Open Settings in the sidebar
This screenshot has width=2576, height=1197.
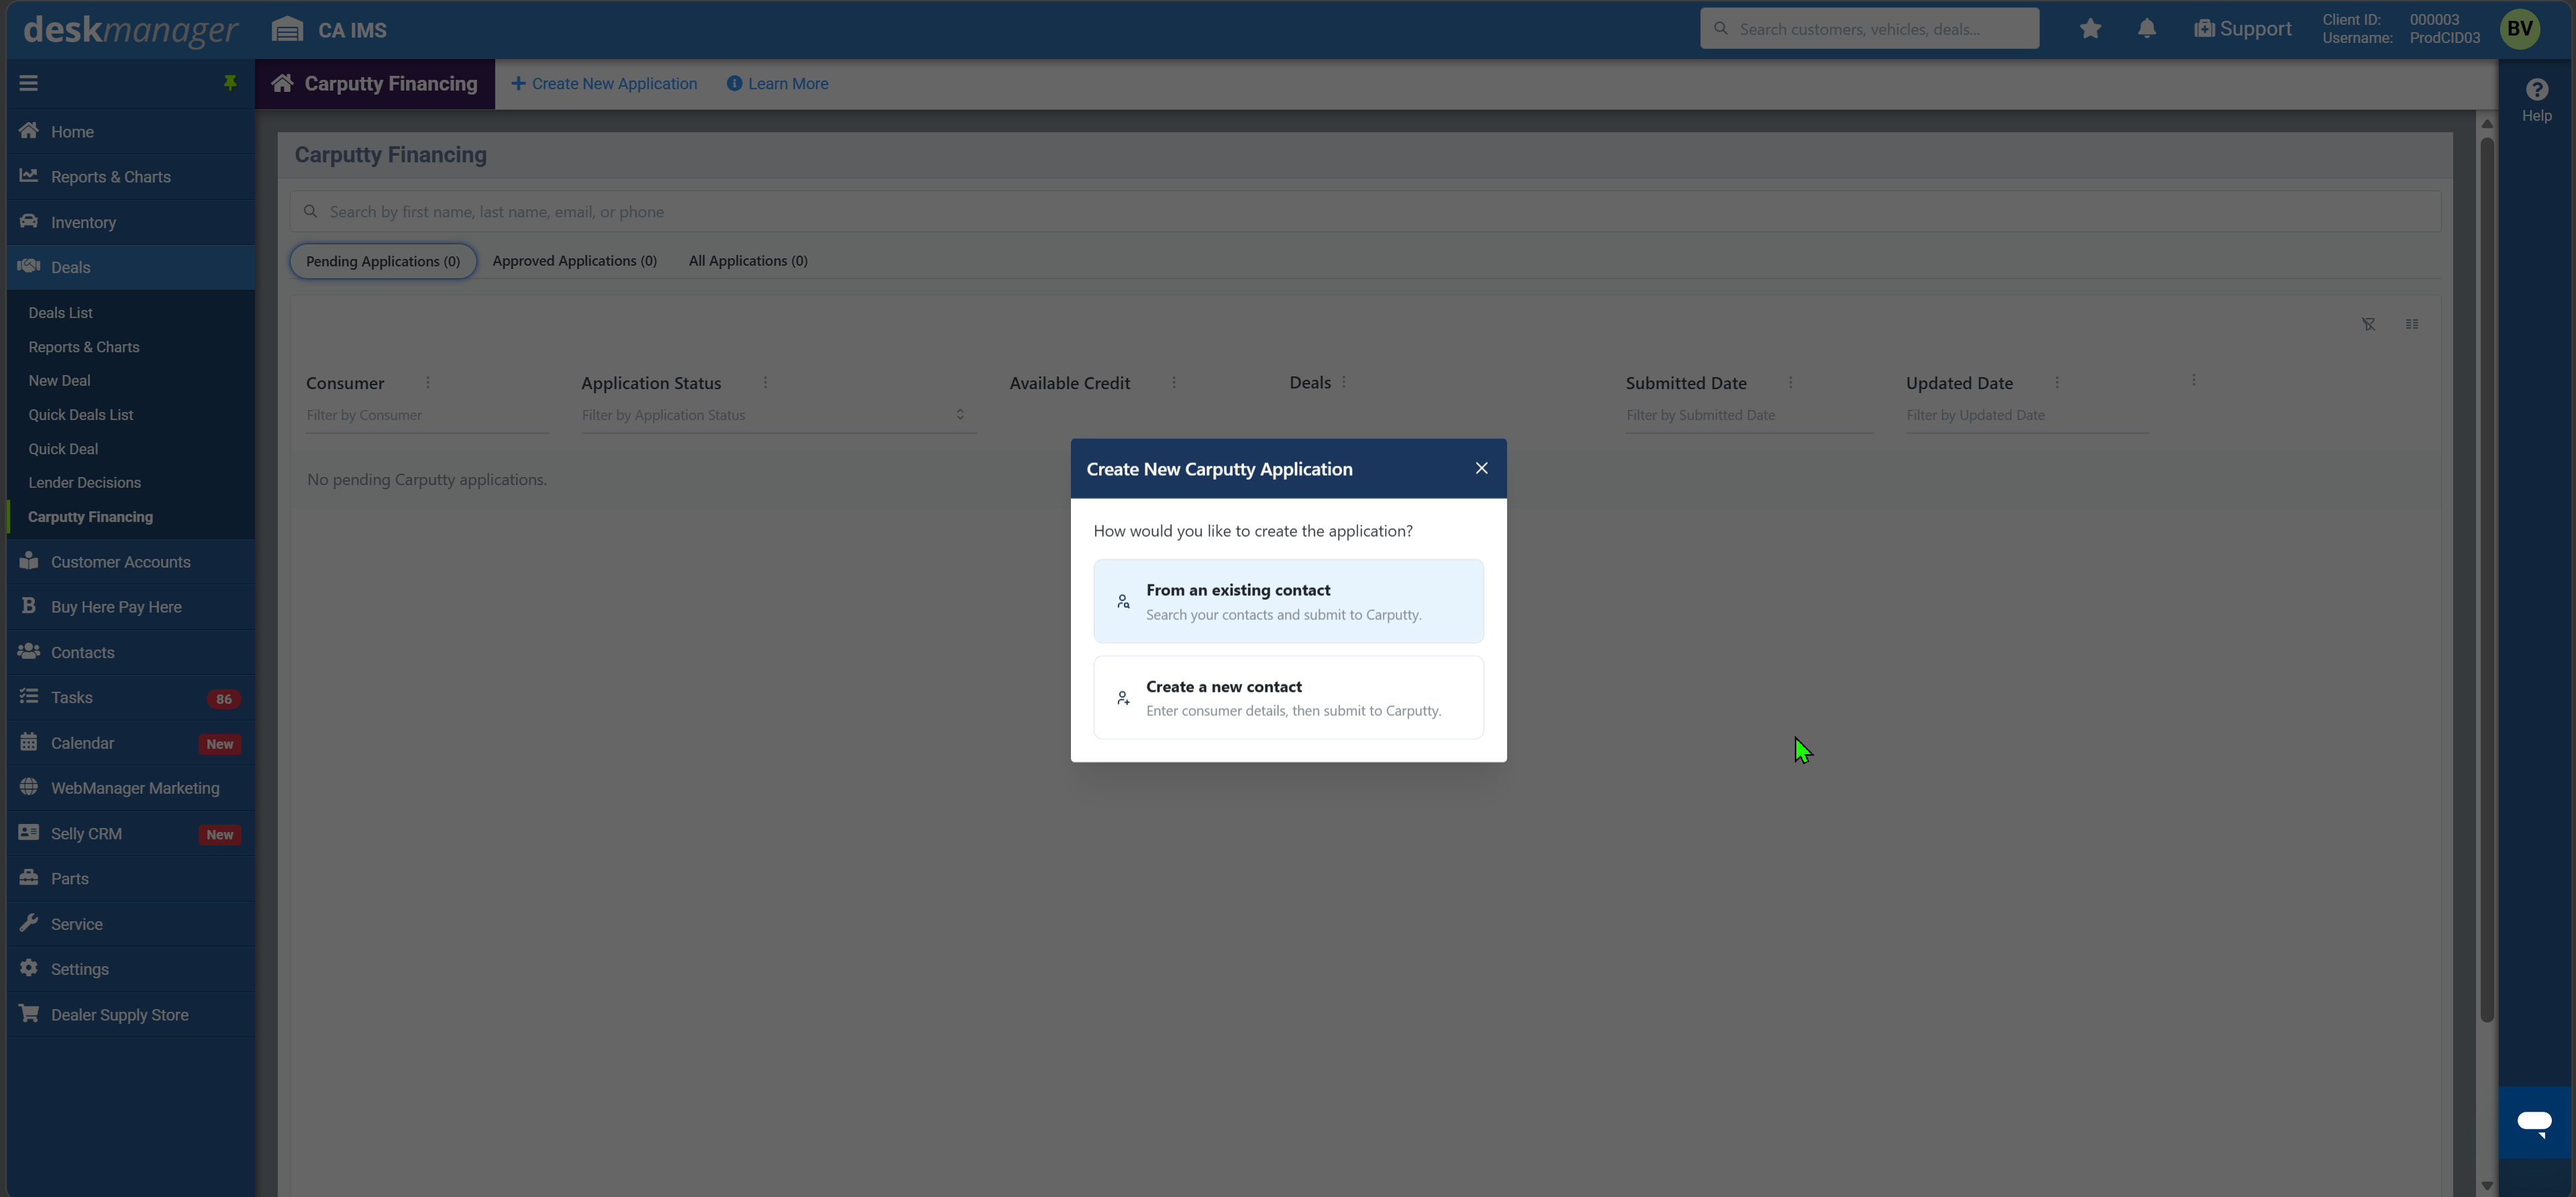(131, 969)
